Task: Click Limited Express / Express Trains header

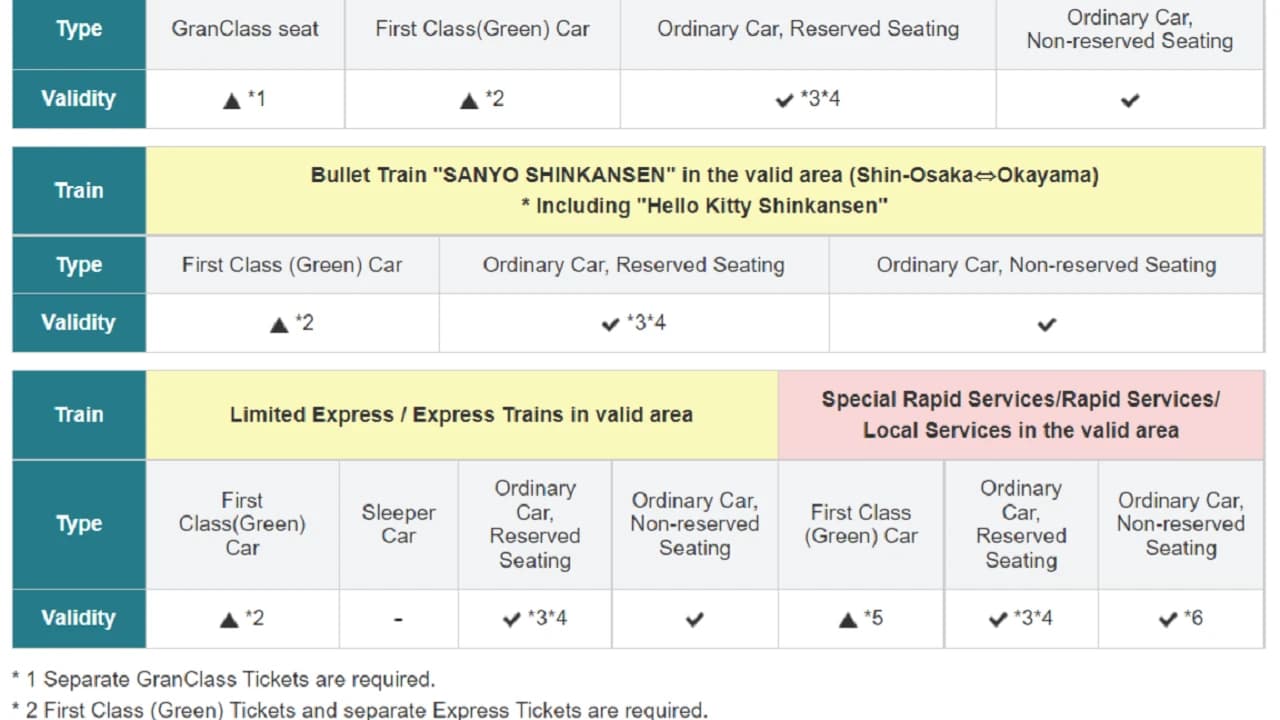Action: 461,414
